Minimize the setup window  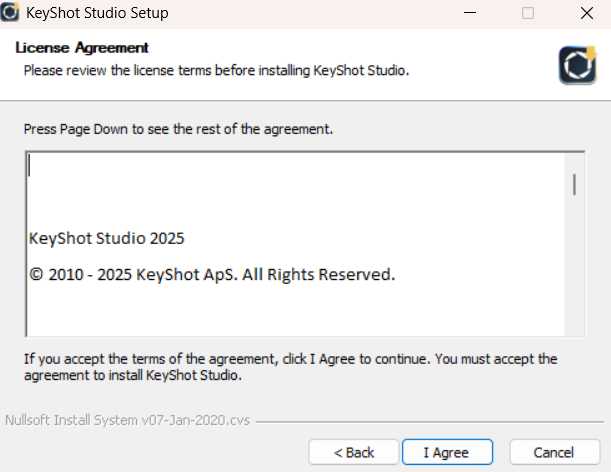469,13
